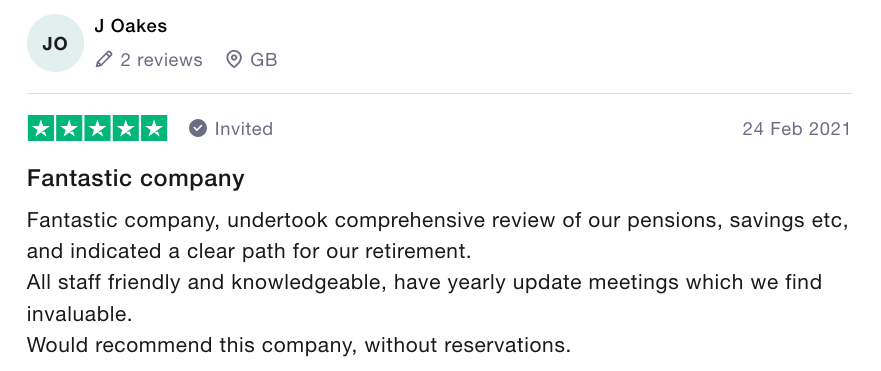Click the third green rating star

tap(97, 128)
